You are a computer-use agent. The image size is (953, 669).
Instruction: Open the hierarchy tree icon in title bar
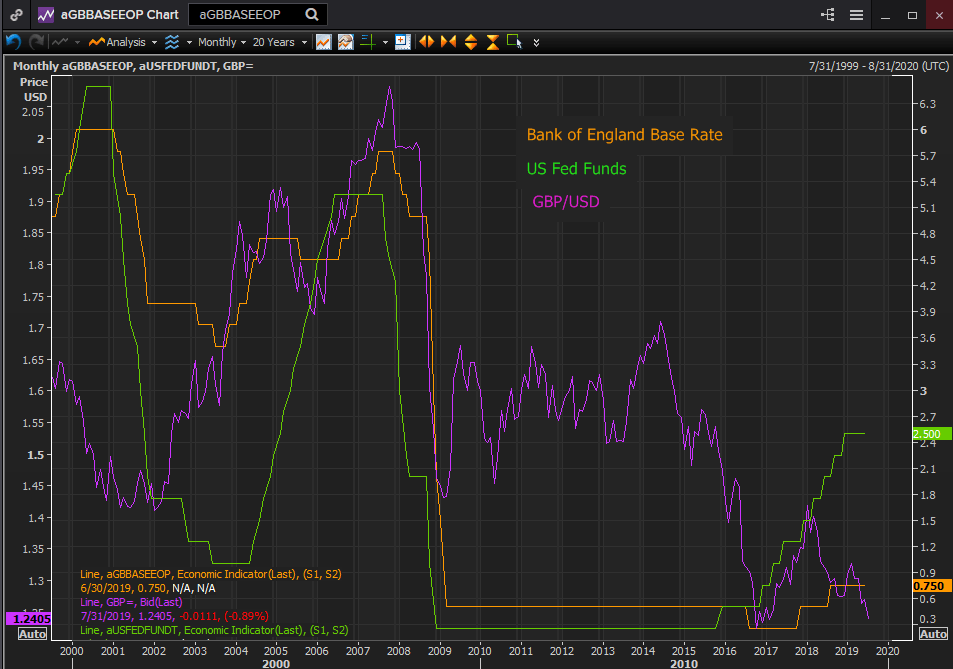click(827, 15)
